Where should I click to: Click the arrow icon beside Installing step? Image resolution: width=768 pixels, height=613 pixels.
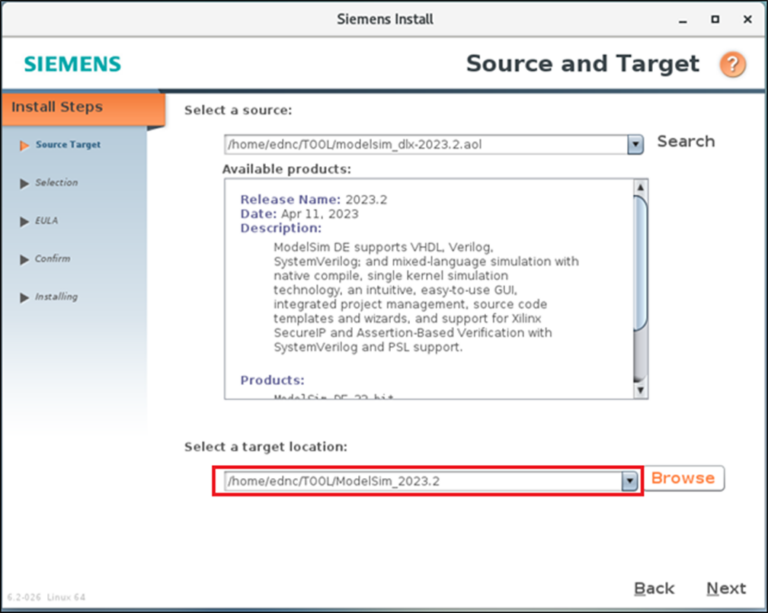[x=24, y=297]
